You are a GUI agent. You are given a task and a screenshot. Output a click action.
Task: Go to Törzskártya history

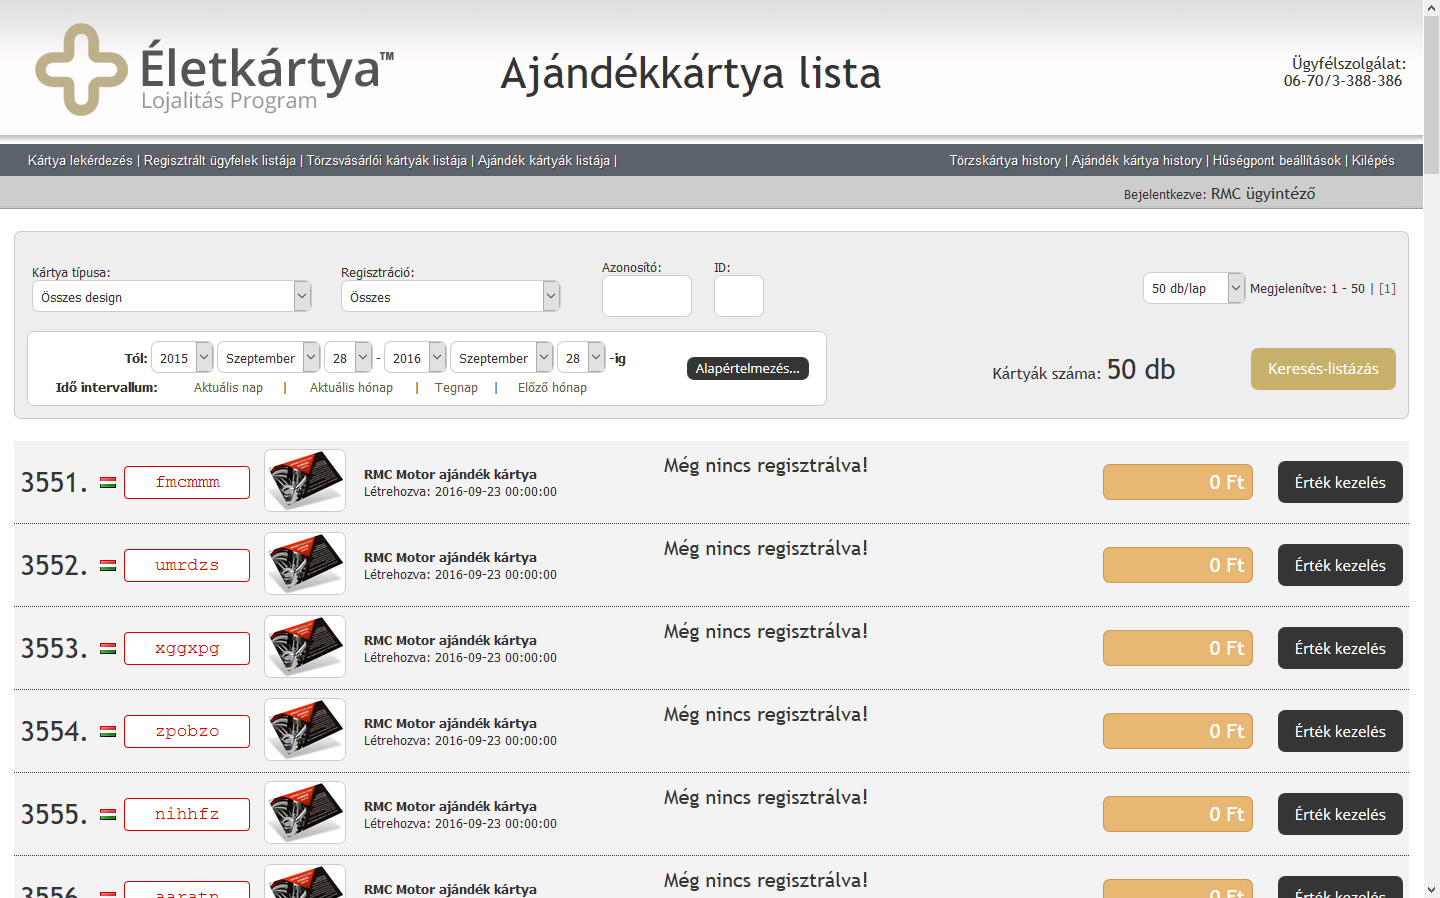[1004, 160]
